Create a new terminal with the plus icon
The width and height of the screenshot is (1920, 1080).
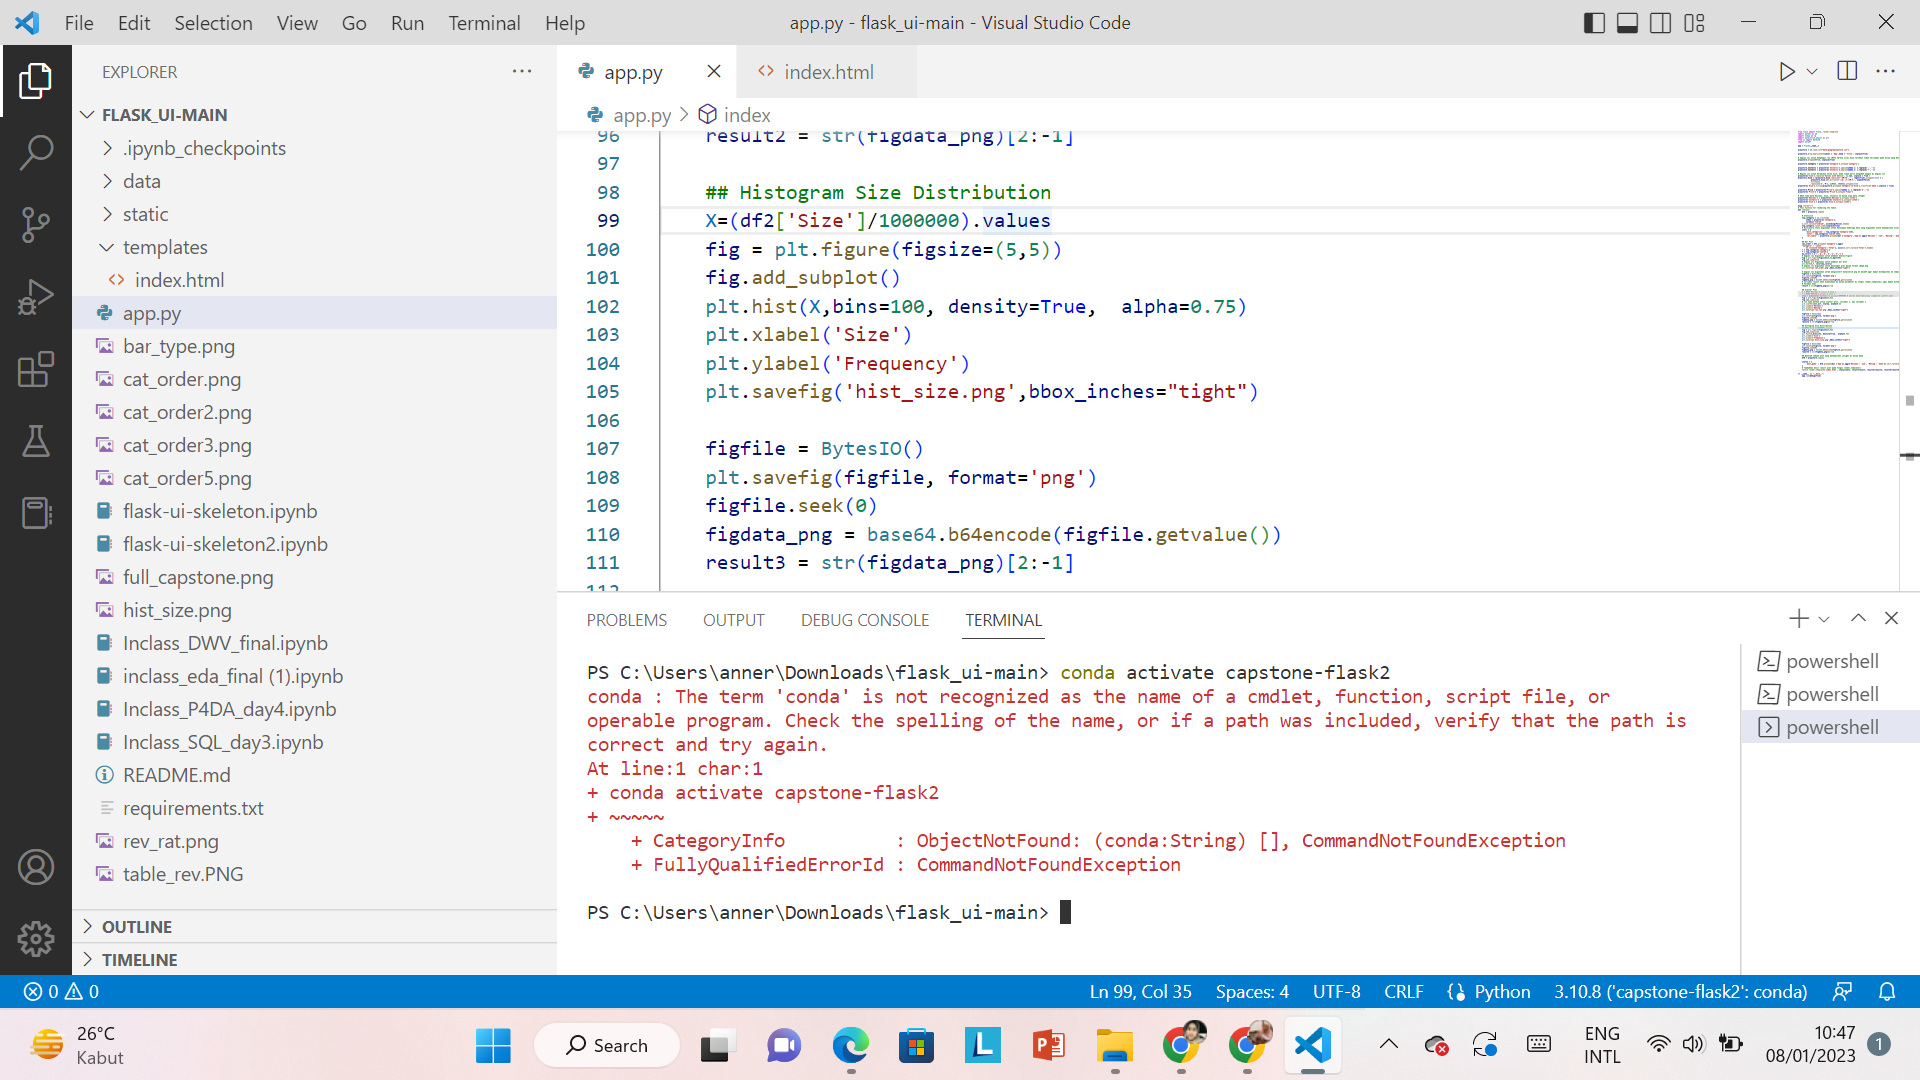coord(1799,618)
